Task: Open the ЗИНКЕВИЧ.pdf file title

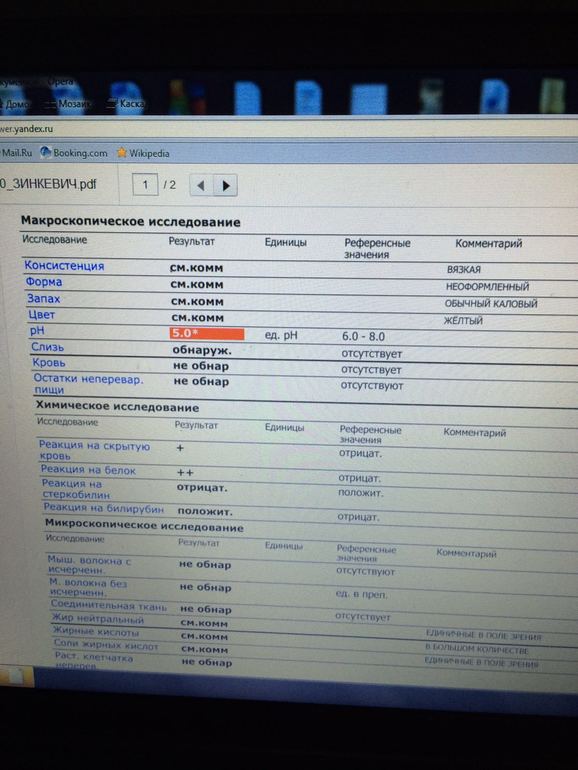Action: pos(48,184)
